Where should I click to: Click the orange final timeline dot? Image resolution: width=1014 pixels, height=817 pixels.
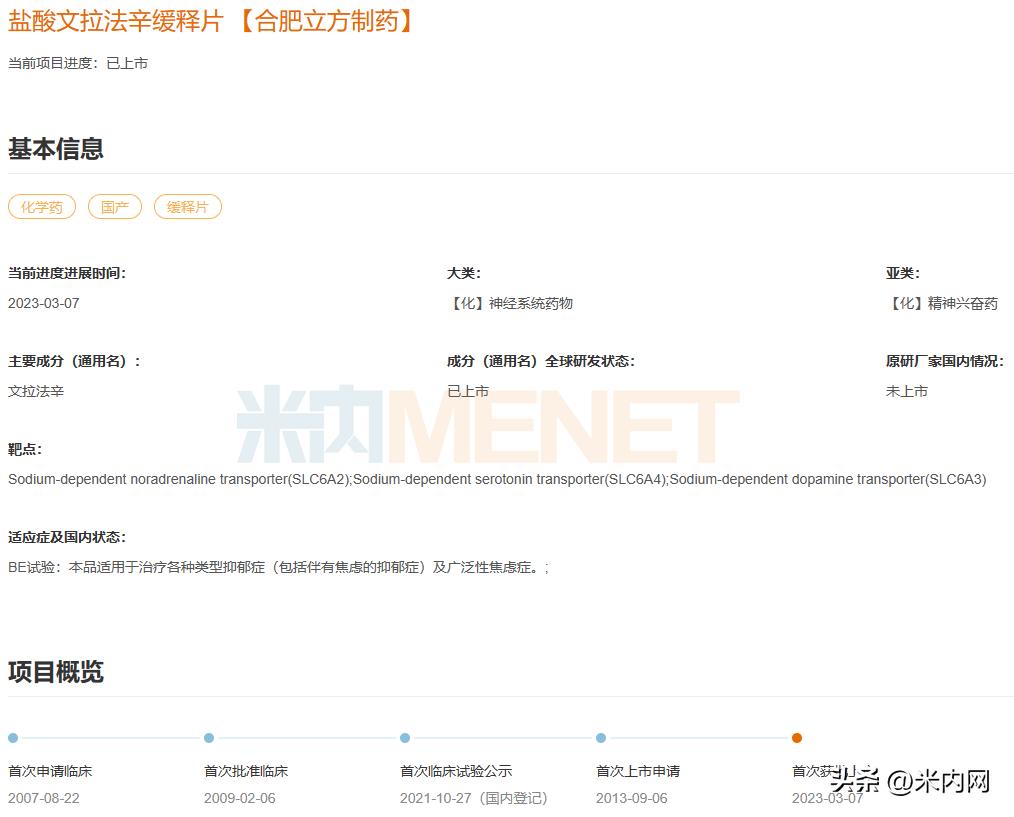point(797,738)
